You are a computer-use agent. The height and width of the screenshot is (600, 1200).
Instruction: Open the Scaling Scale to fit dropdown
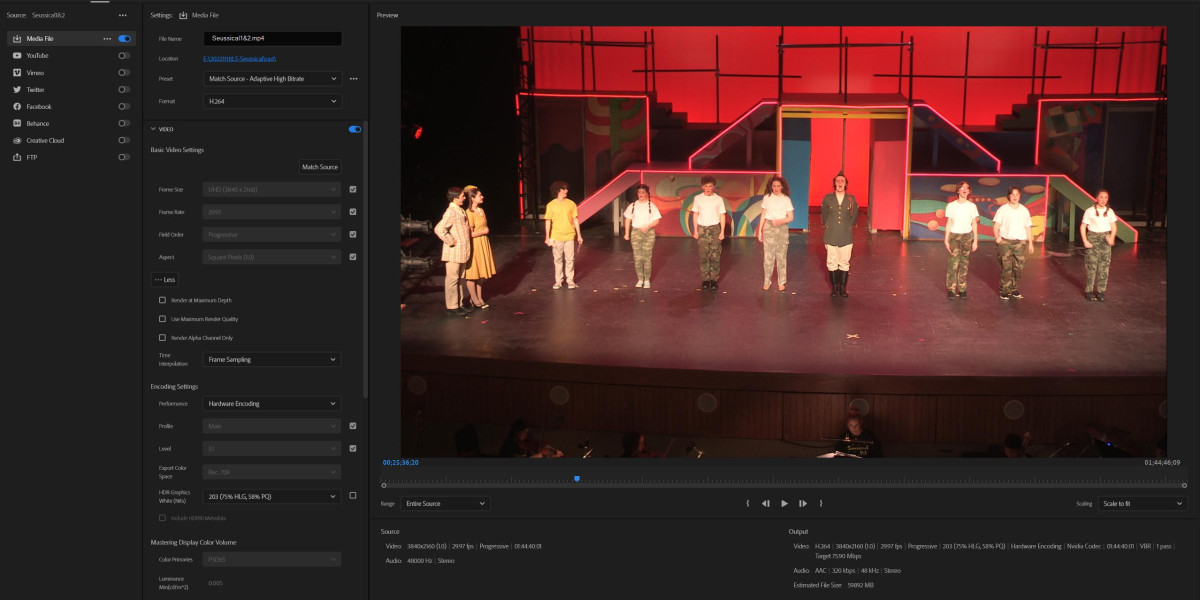[1142, 504]
